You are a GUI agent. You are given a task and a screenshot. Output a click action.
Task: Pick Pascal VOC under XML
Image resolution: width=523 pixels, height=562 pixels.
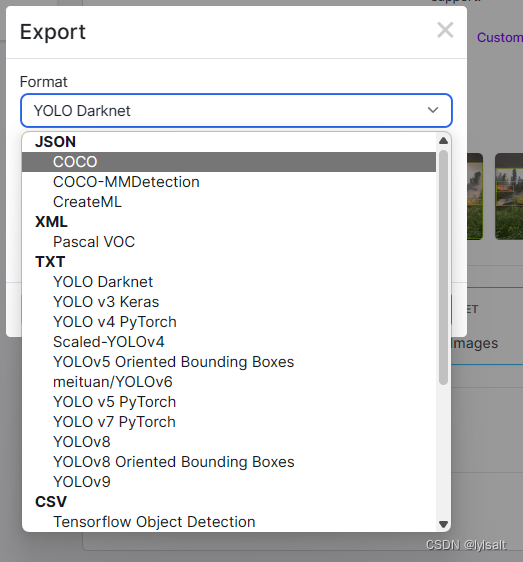pyautogui.click(x=229, y=242)
